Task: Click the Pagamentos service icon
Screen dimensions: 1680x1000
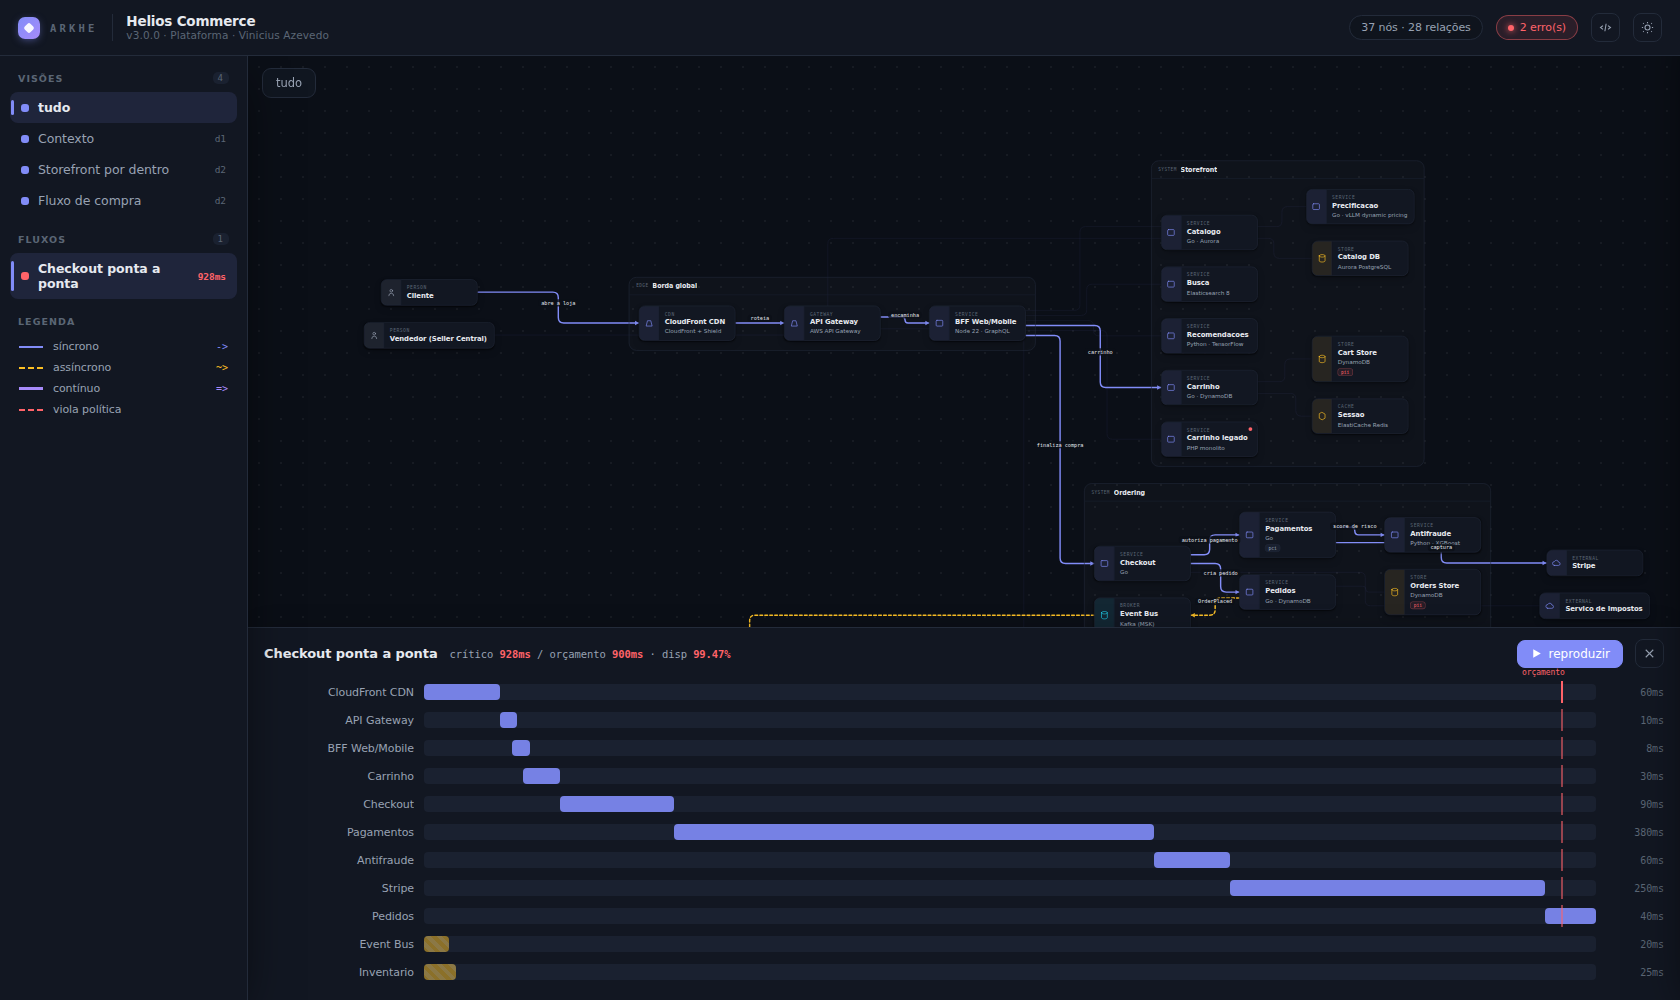Action: [x=1249, y=535]
